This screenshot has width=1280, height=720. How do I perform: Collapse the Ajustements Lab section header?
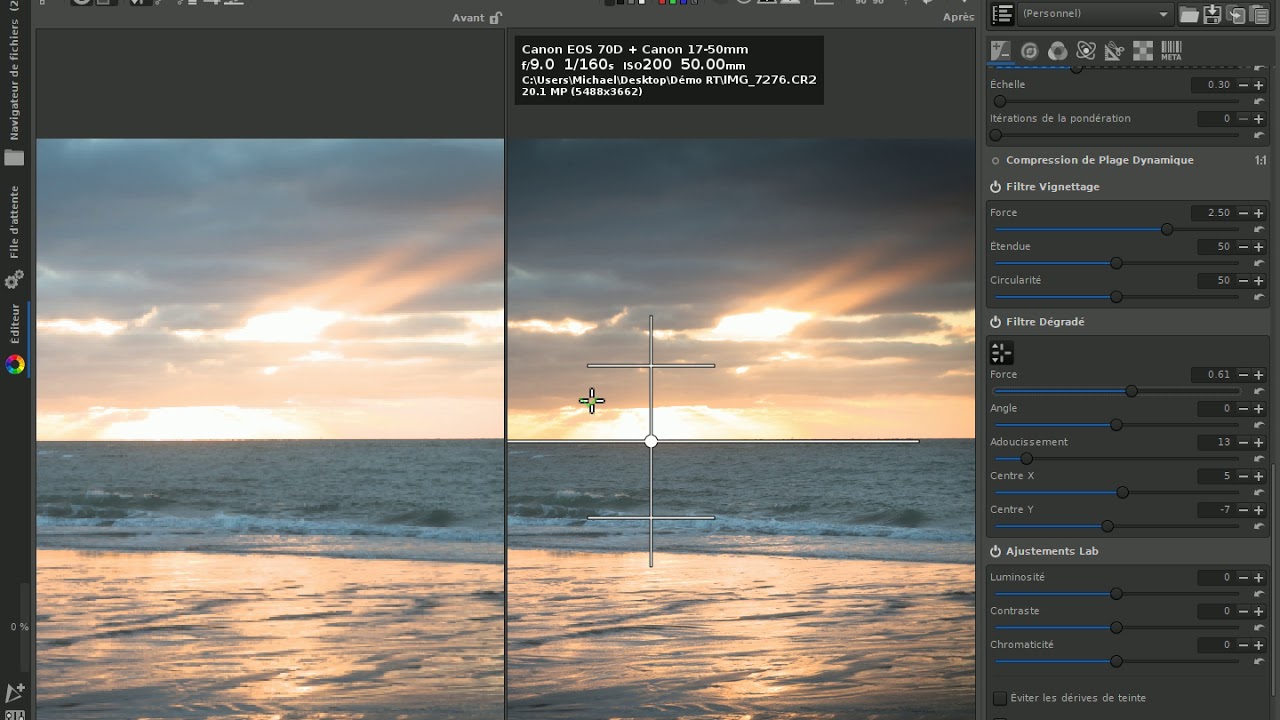(x=1052, y=551)
